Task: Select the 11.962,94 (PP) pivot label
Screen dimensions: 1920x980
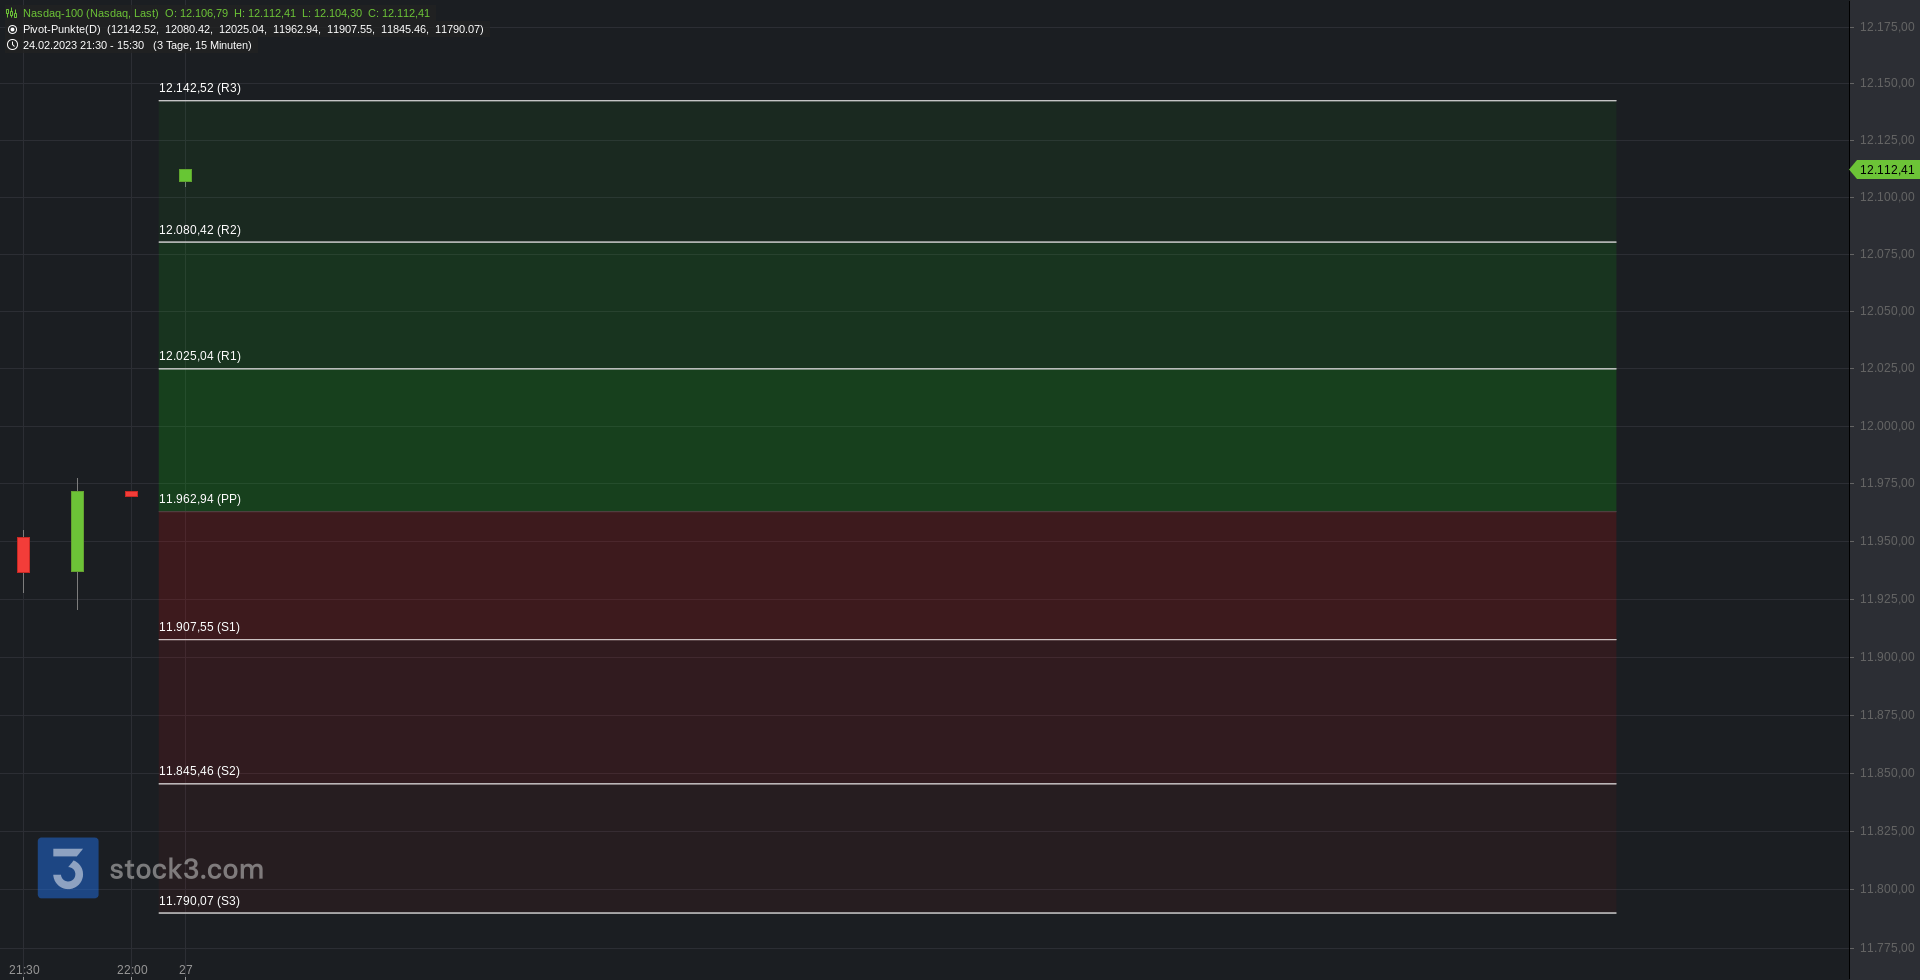Action: click(x=200, y=499)
